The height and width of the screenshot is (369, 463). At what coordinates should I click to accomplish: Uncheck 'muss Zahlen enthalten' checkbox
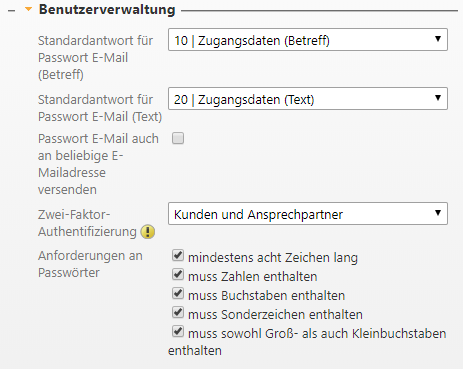click(178, 274)
